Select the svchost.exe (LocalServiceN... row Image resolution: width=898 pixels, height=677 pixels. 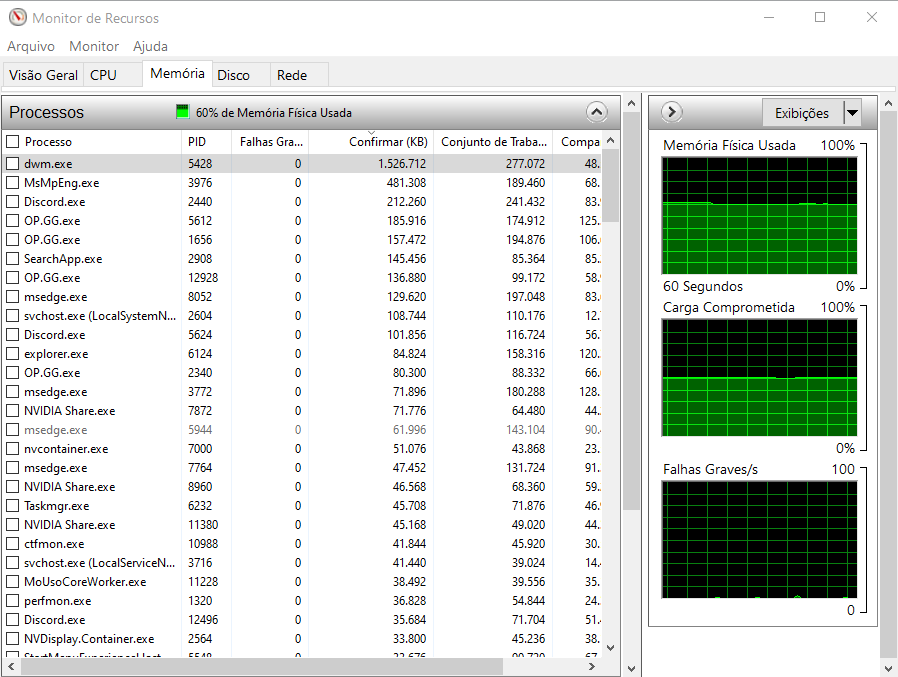pos(304,562)
